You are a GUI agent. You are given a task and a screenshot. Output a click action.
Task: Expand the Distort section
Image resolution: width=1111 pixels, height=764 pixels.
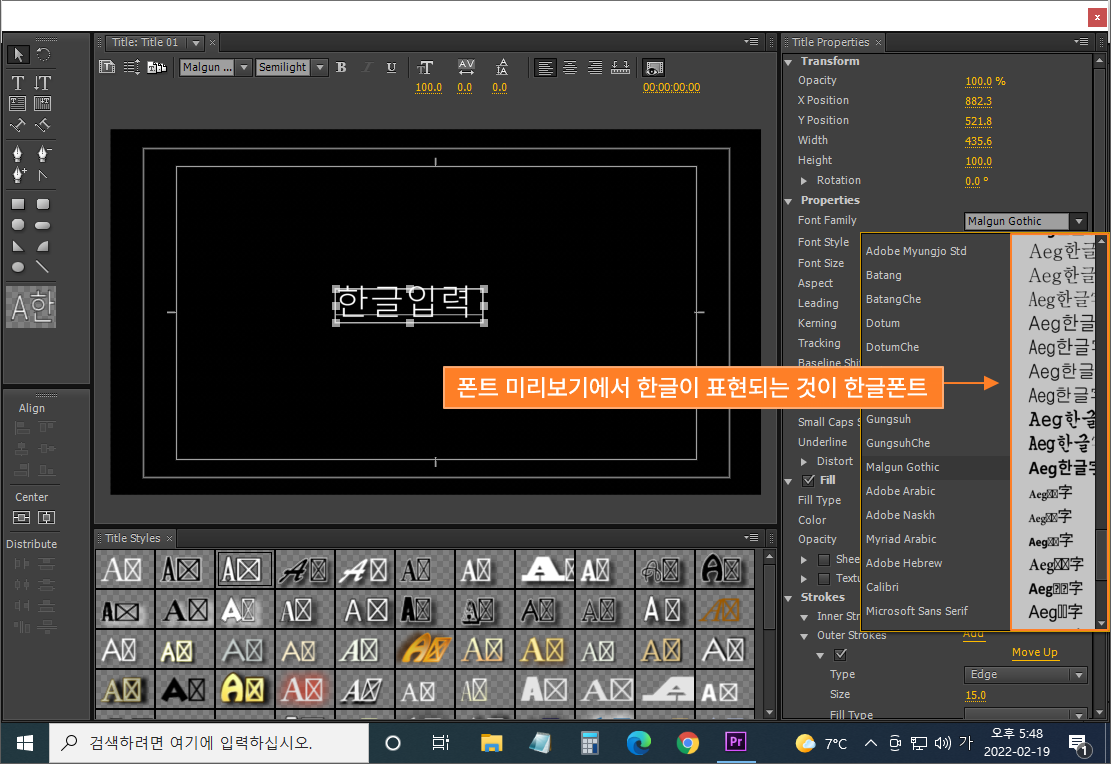[x=803, y=461]
